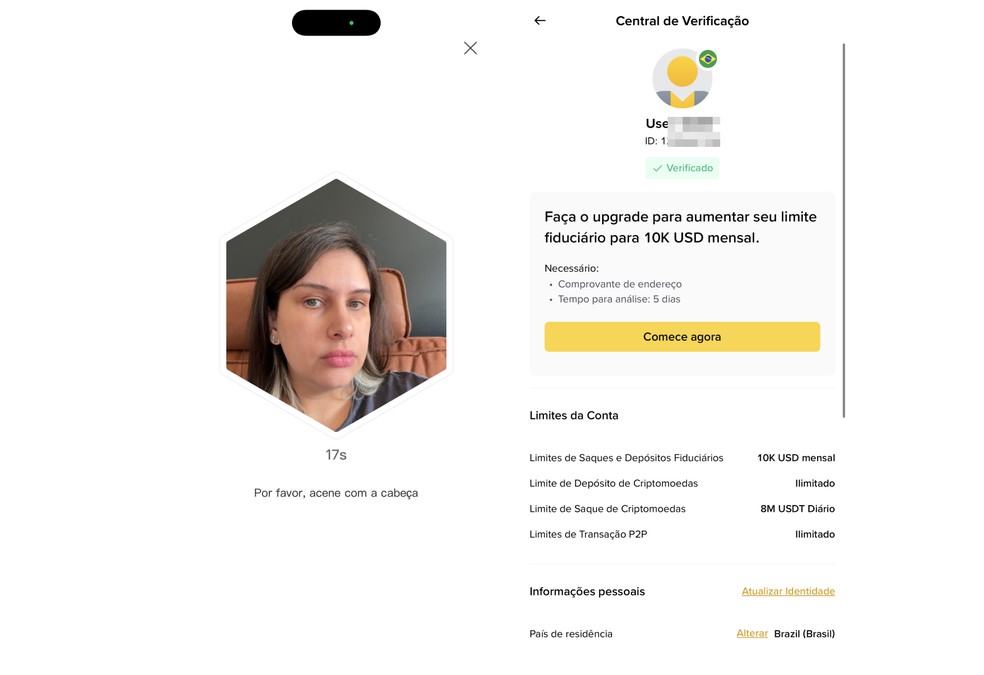The height and width of the screenshot is (675, 984).
Task: Click the back arrow in Central de Verificação
Action: [x=539, y=20]
